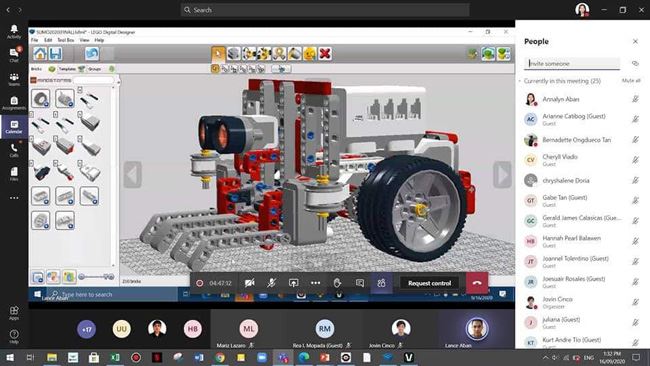Unmute the microphone in meeting toolbar
The width and height of the screenshot is (650, 366).
click(x=272, y=283)
